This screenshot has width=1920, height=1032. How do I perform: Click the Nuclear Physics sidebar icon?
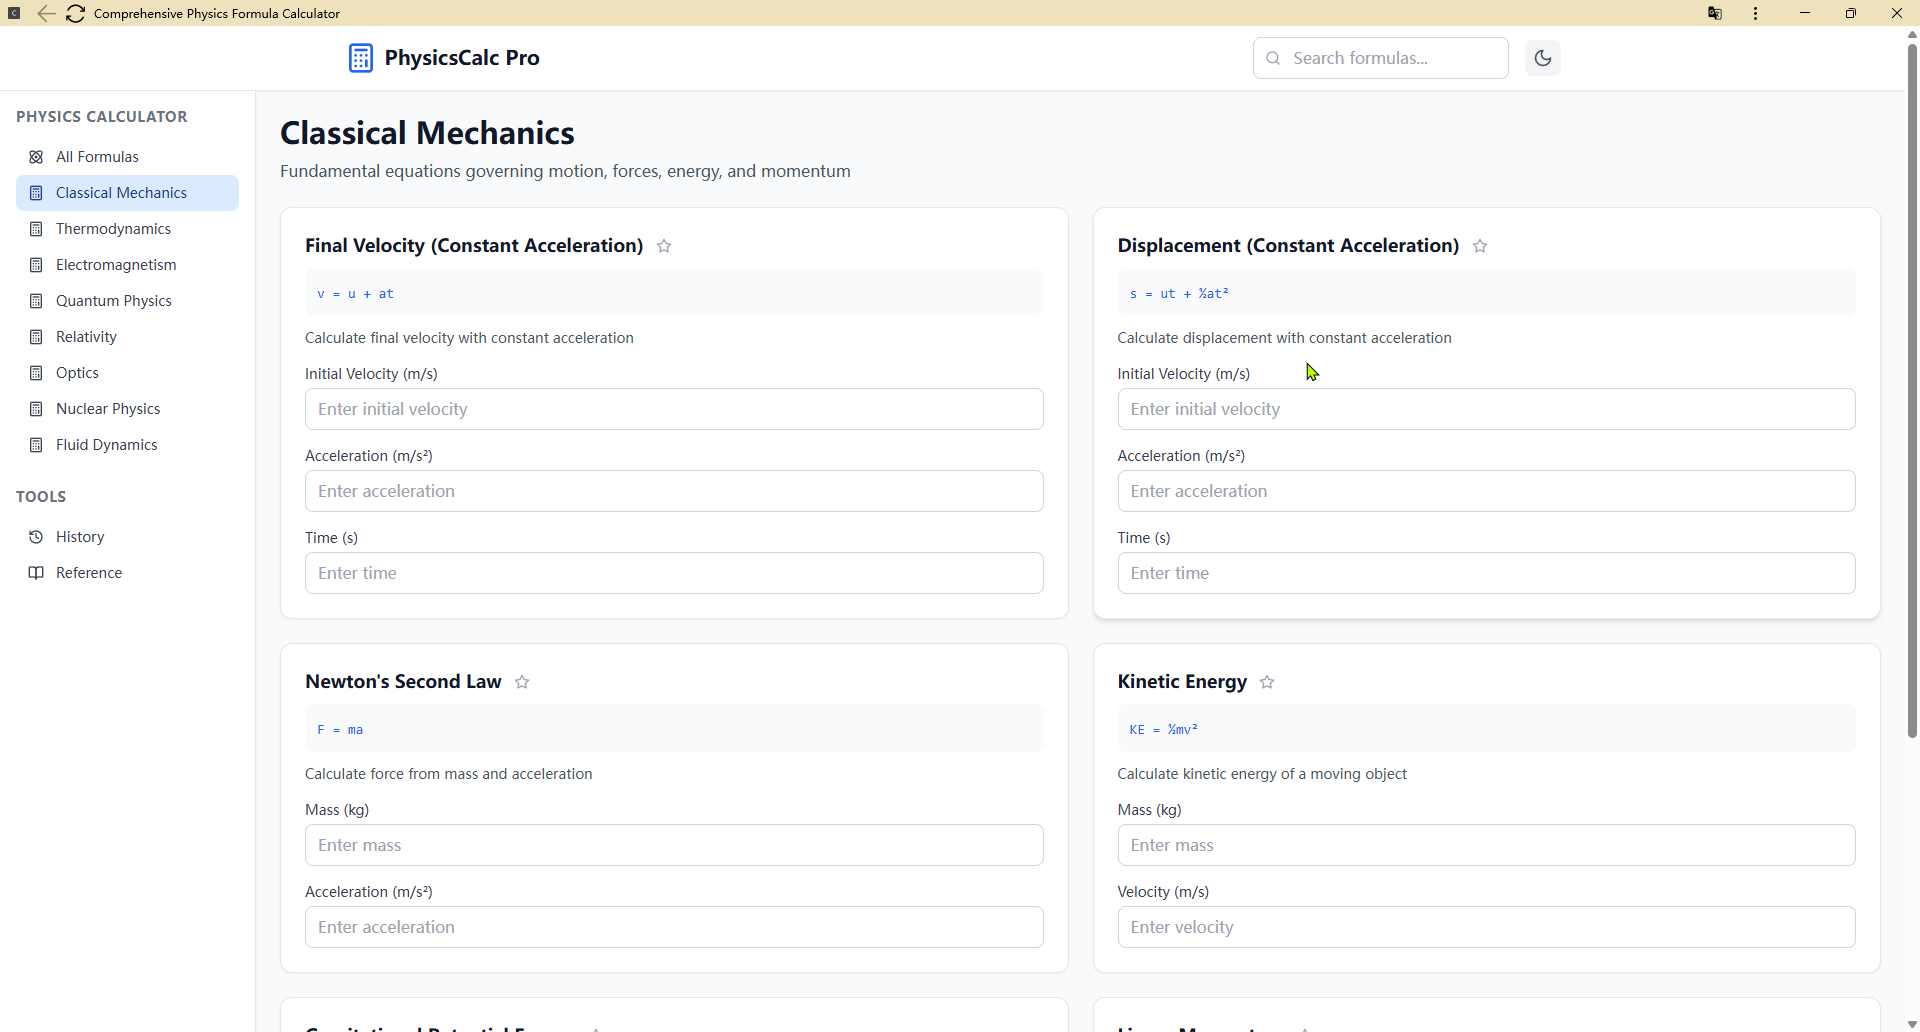[36, 409]
